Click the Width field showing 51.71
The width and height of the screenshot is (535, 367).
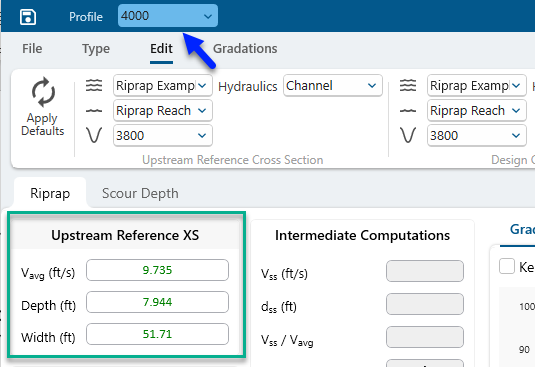(157, 334)
